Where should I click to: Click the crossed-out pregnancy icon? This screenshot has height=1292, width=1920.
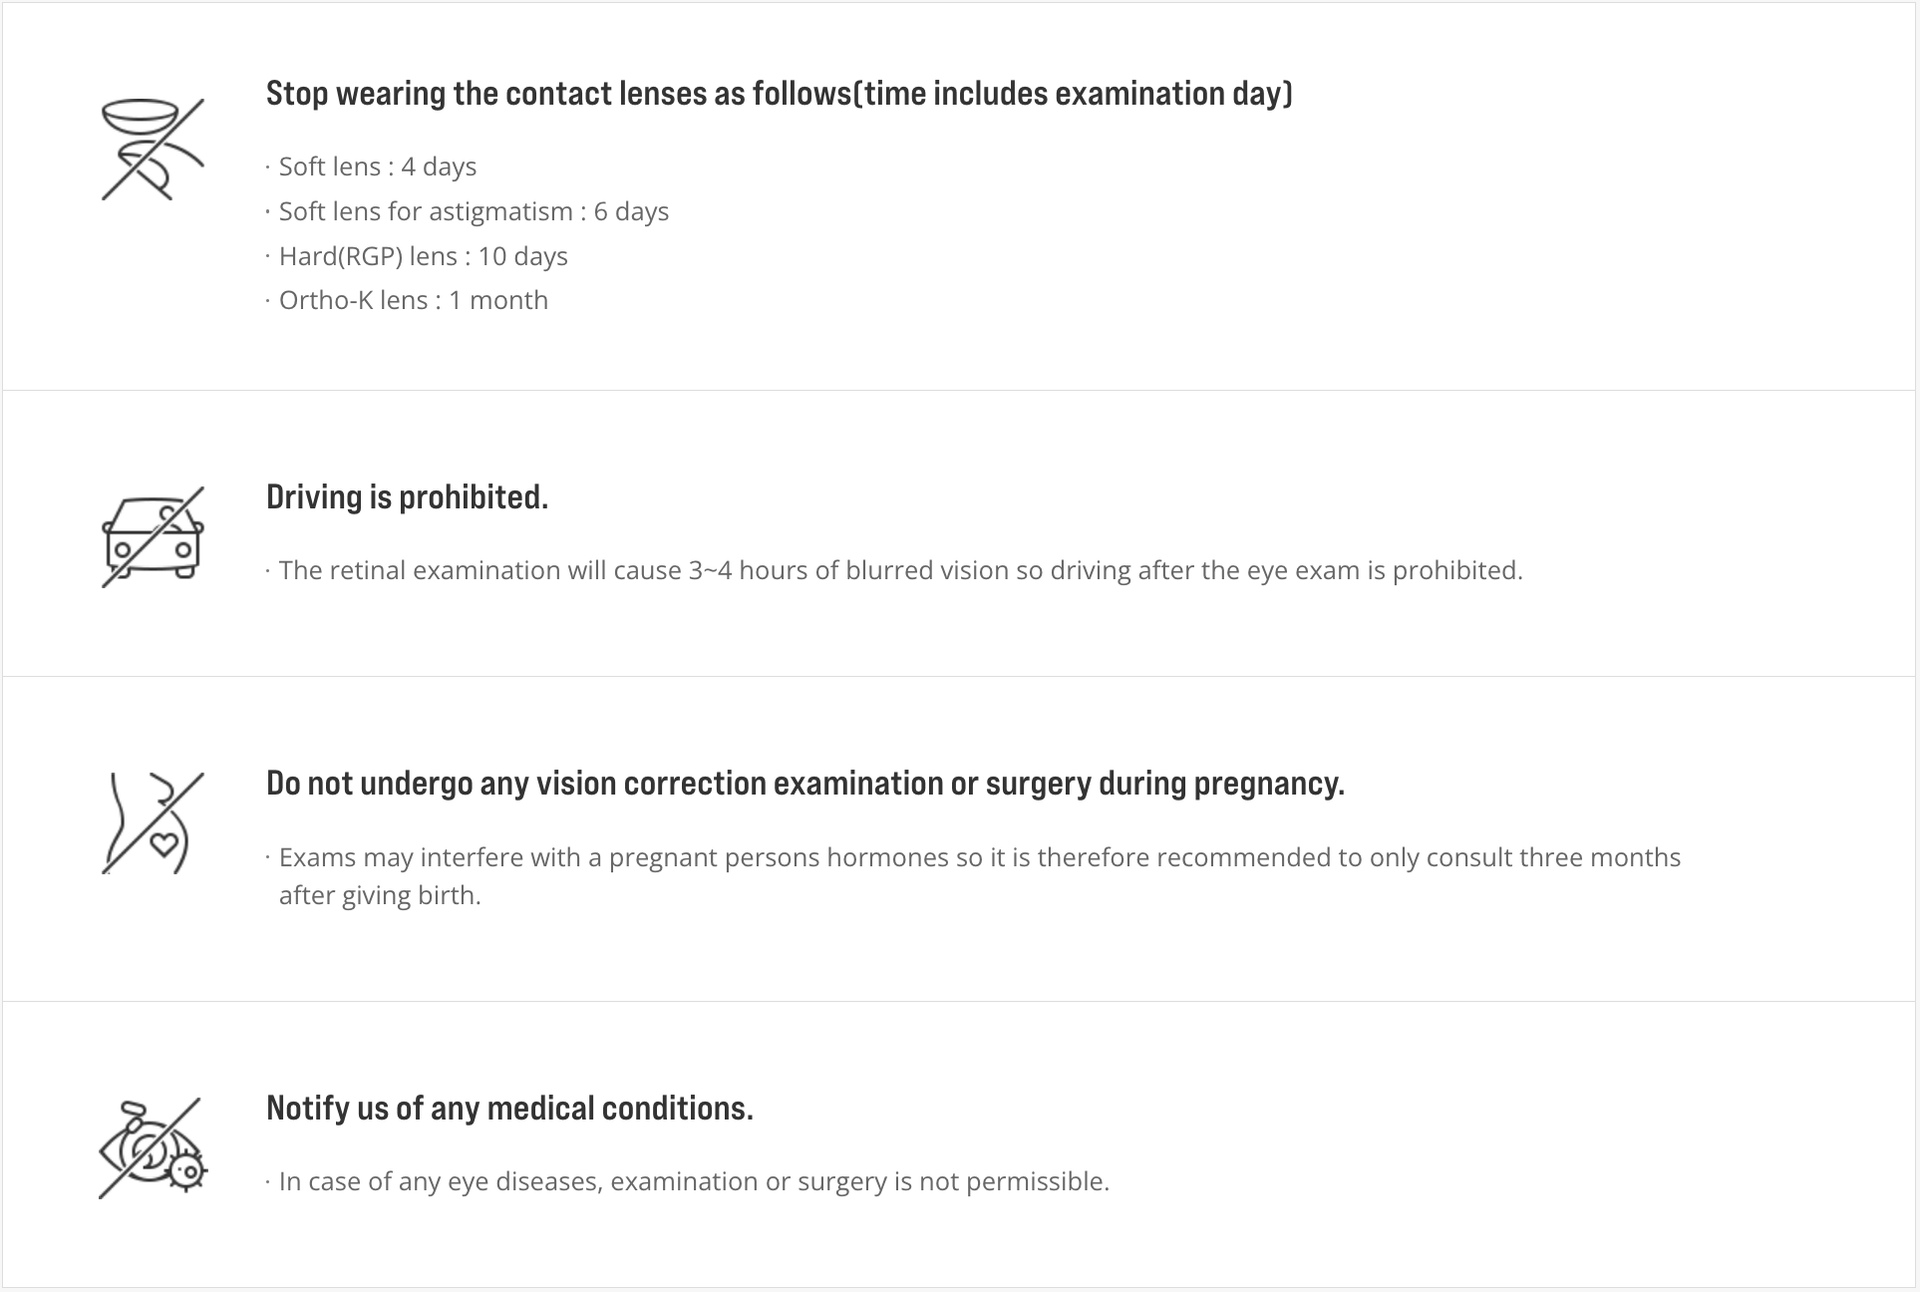click(x=153, y=823)
